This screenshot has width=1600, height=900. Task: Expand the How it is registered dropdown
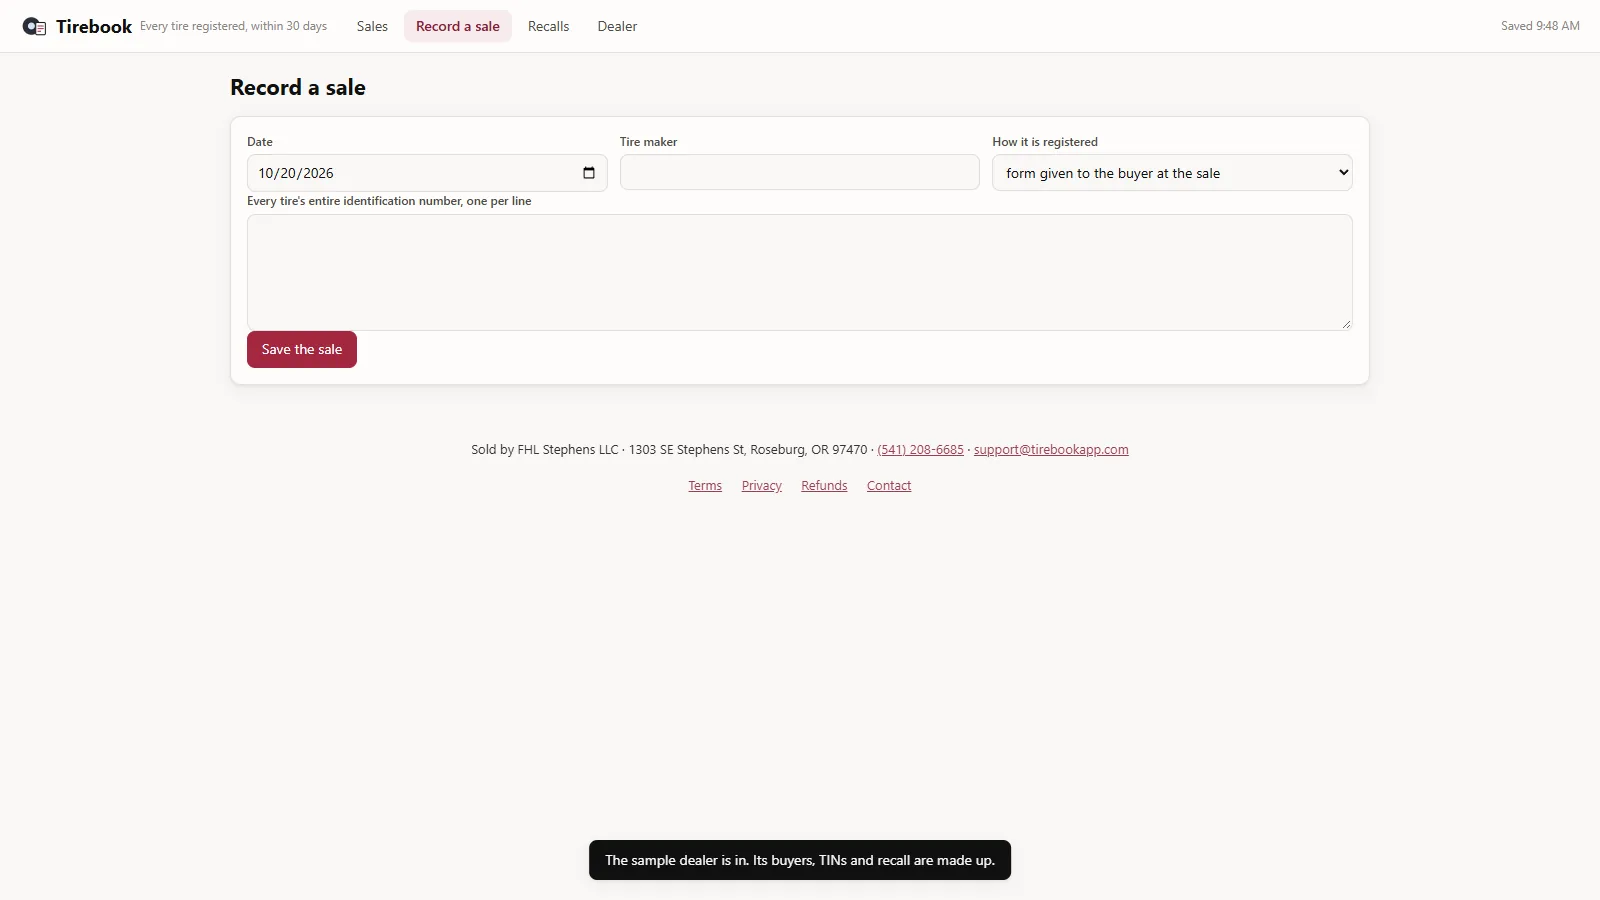point(1172,172)
